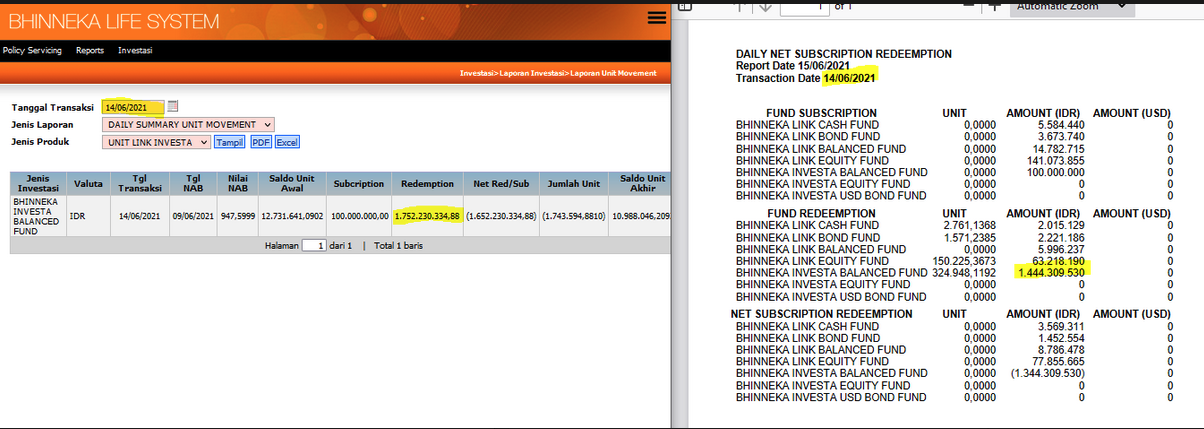The width and height of the screenshot is (1204, 429).
Task: Go to previous PDF page arrow
Action: click(x=739, y=6)
